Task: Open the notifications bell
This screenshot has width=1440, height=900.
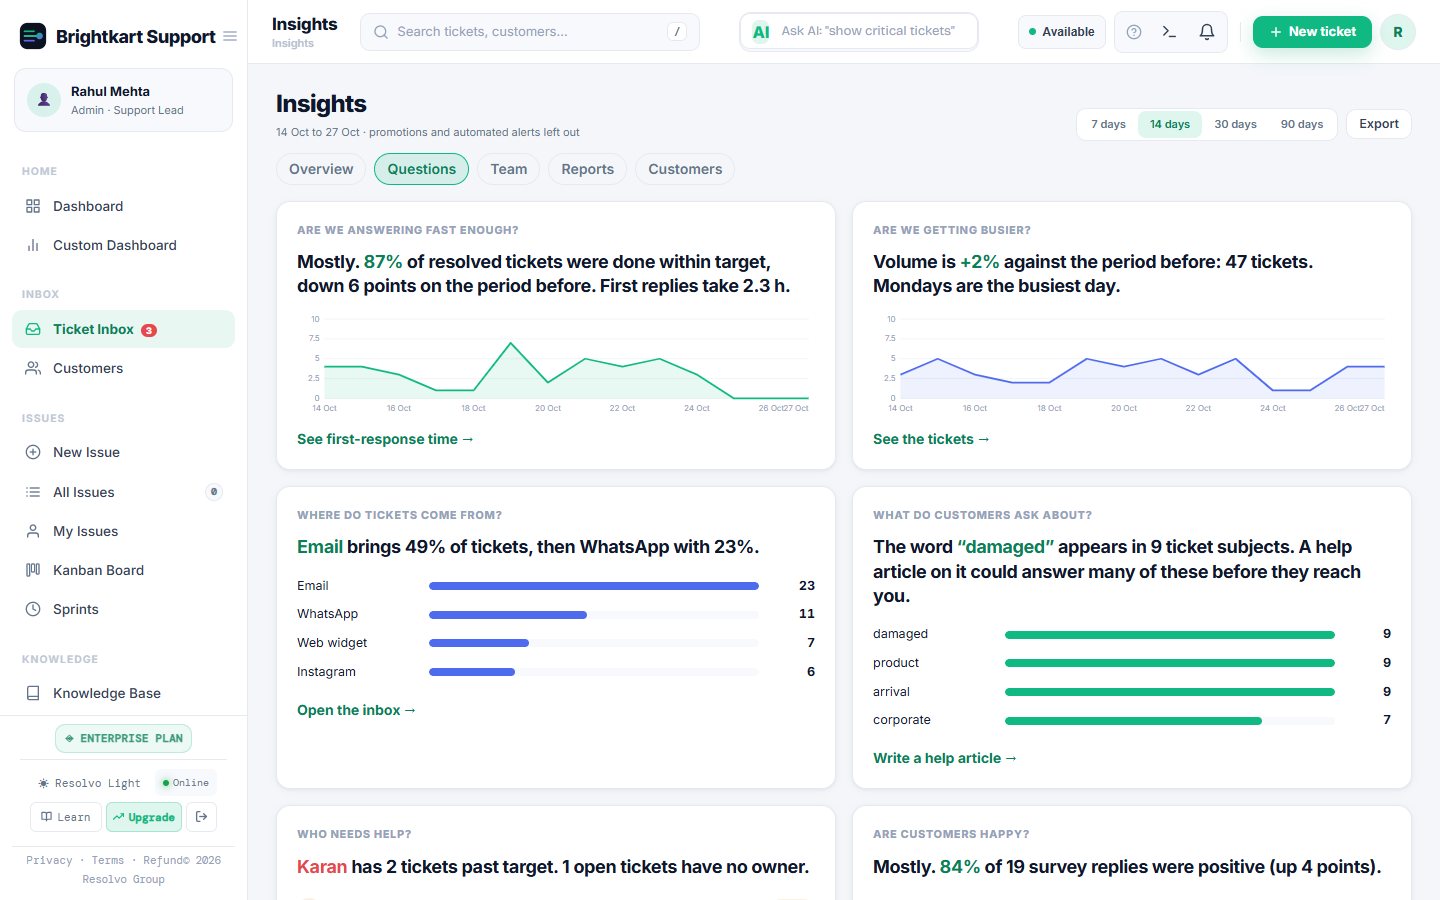Action: coord(1207,32)
